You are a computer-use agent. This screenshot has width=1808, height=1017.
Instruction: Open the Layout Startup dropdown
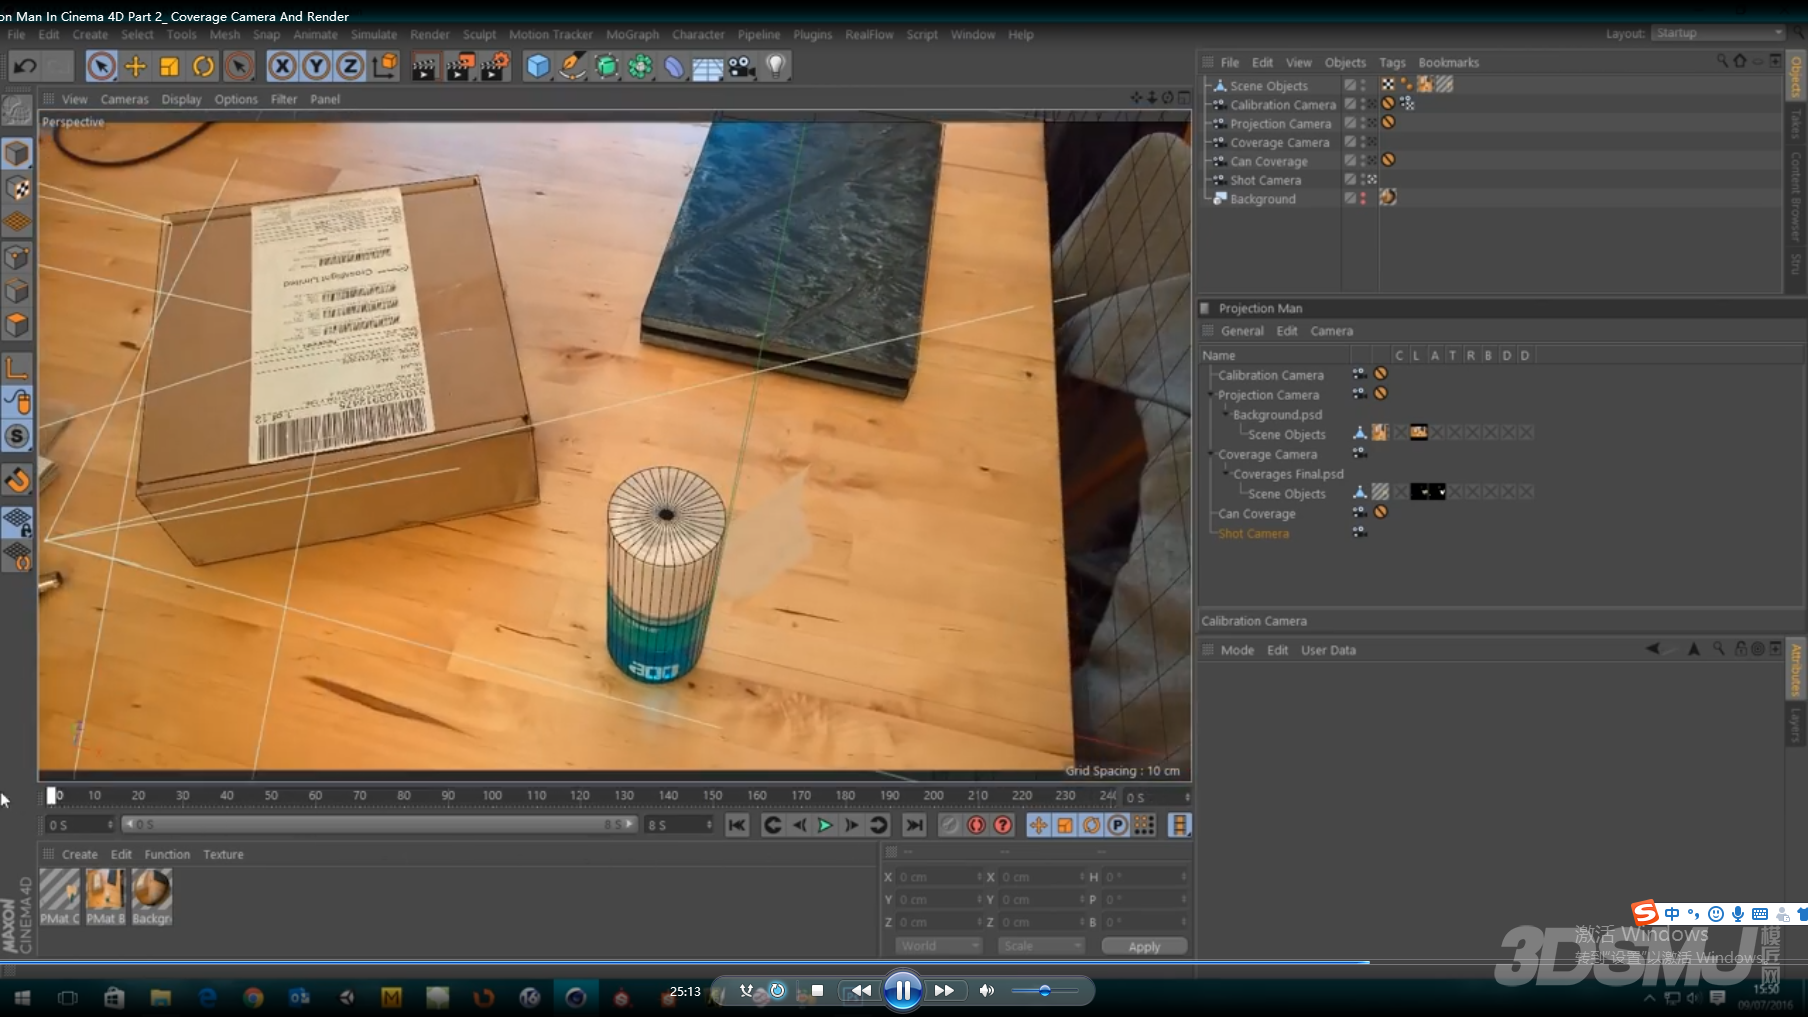tap(1718, 33)
